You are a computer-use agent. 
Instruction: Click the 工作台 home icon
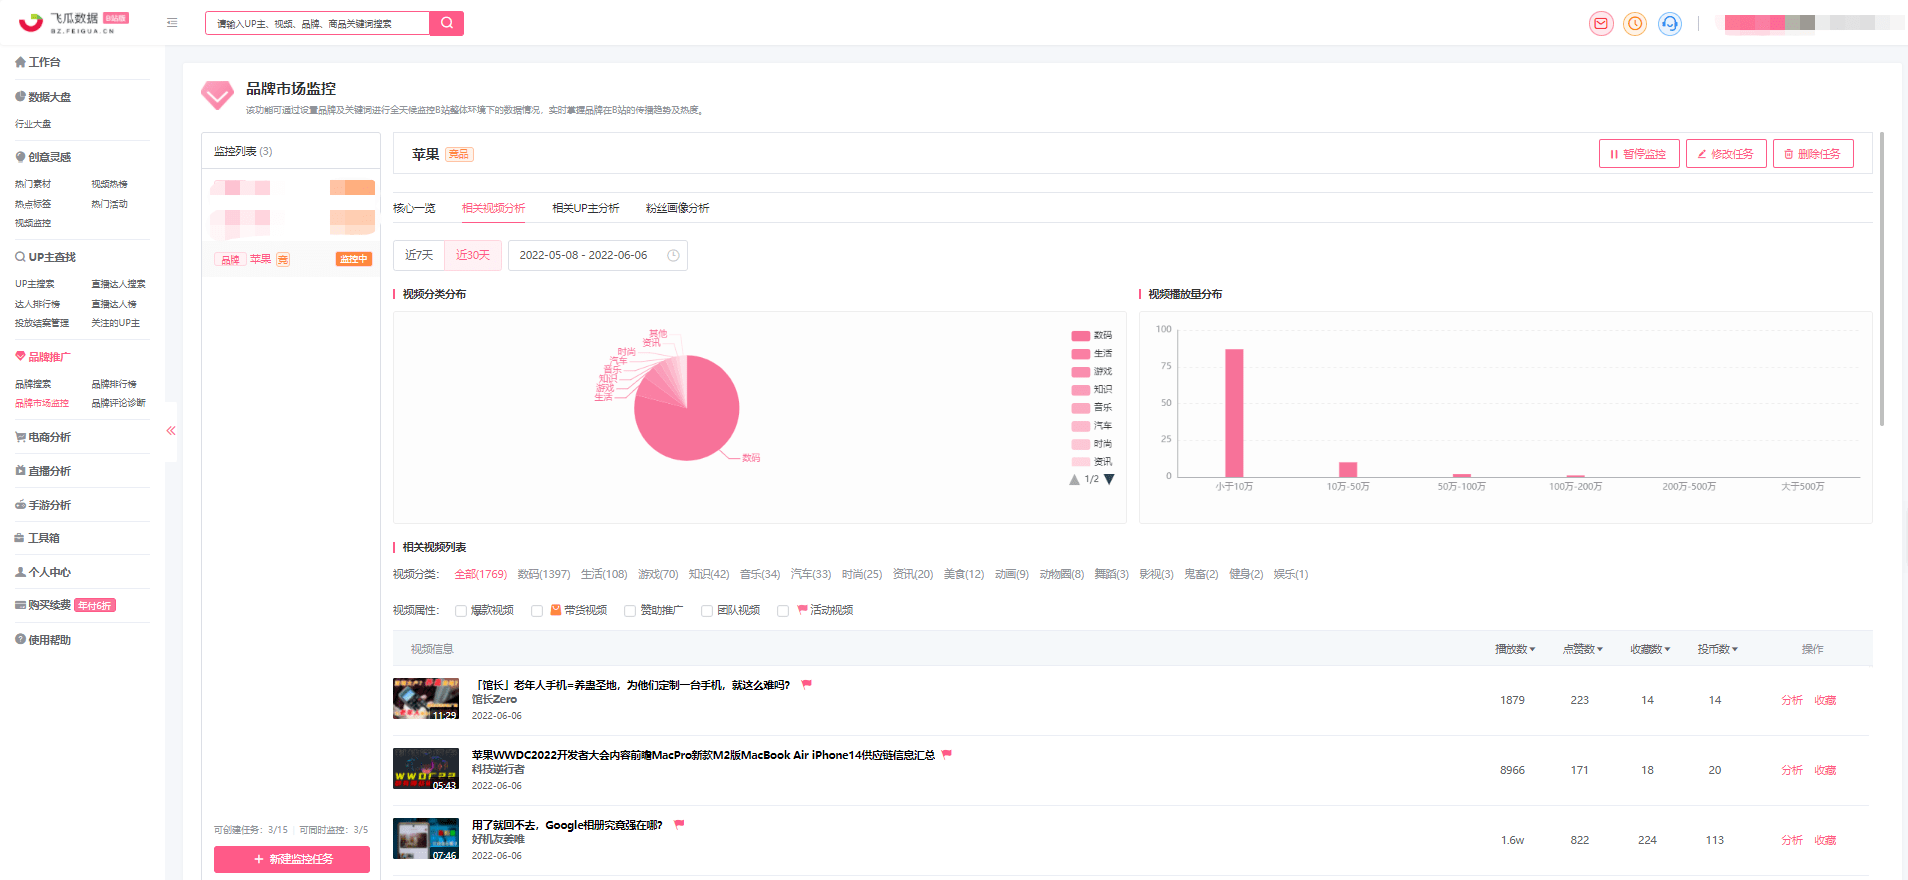coord(20,62)
